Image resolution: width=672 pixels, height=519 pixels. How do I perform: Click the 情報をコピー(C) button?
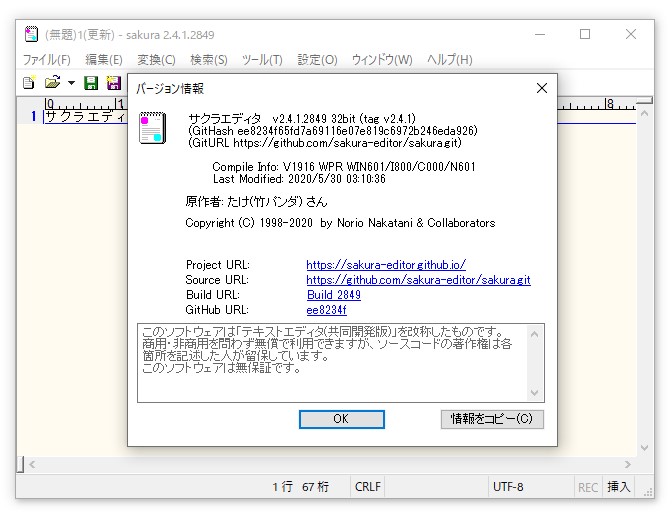492,419
